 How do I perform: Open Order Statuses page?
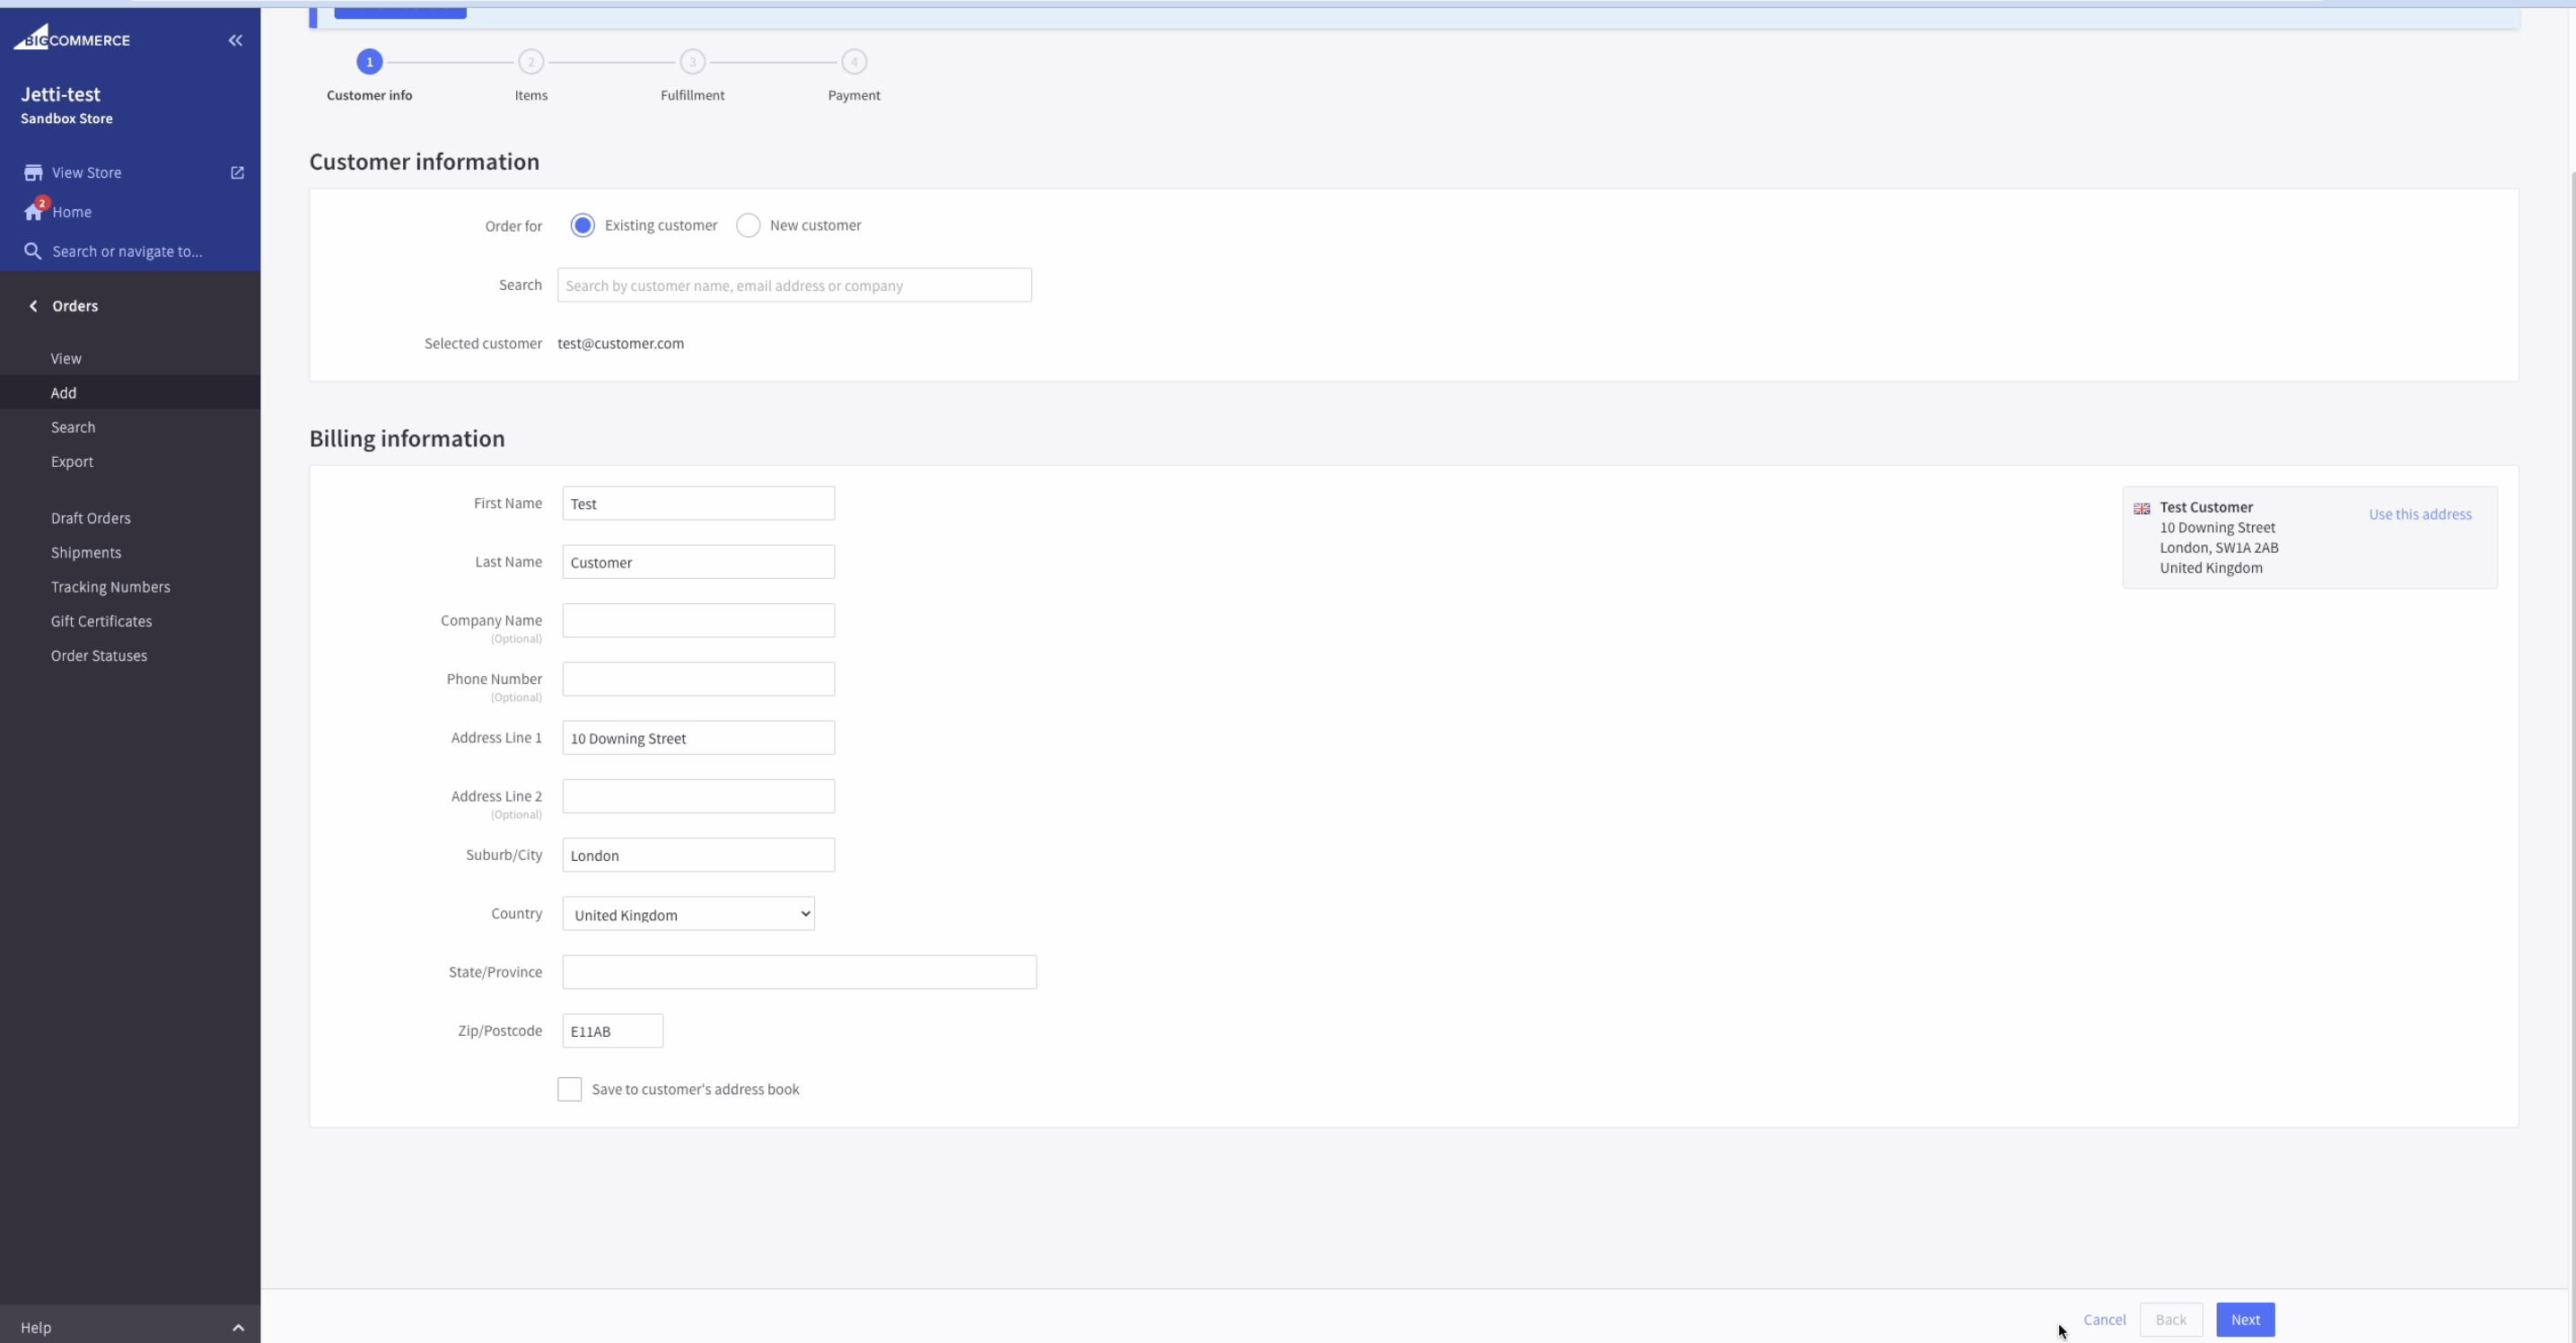click(x=99, y=655)
